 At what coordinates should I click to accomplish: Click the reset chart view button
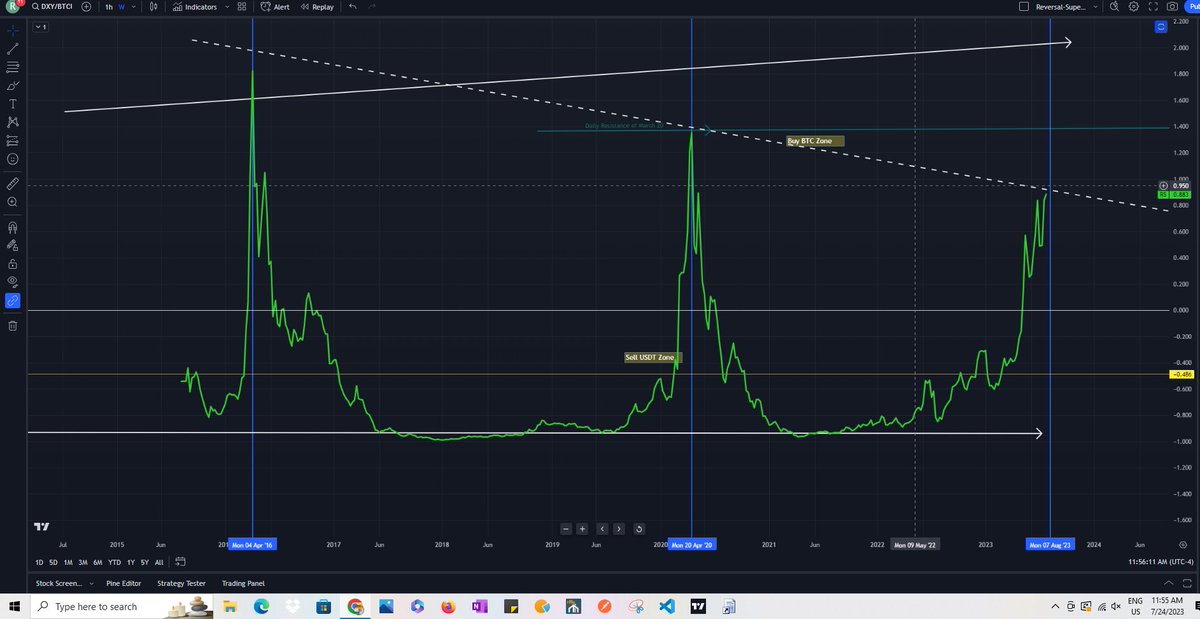[x=639, y=528]
